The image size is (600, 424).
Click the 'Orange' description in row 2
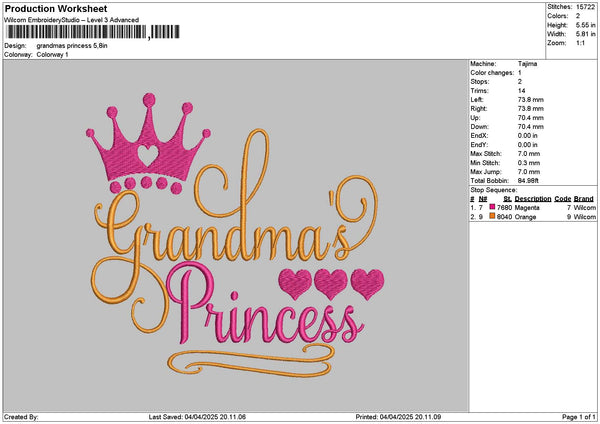[x=525, y=217]
